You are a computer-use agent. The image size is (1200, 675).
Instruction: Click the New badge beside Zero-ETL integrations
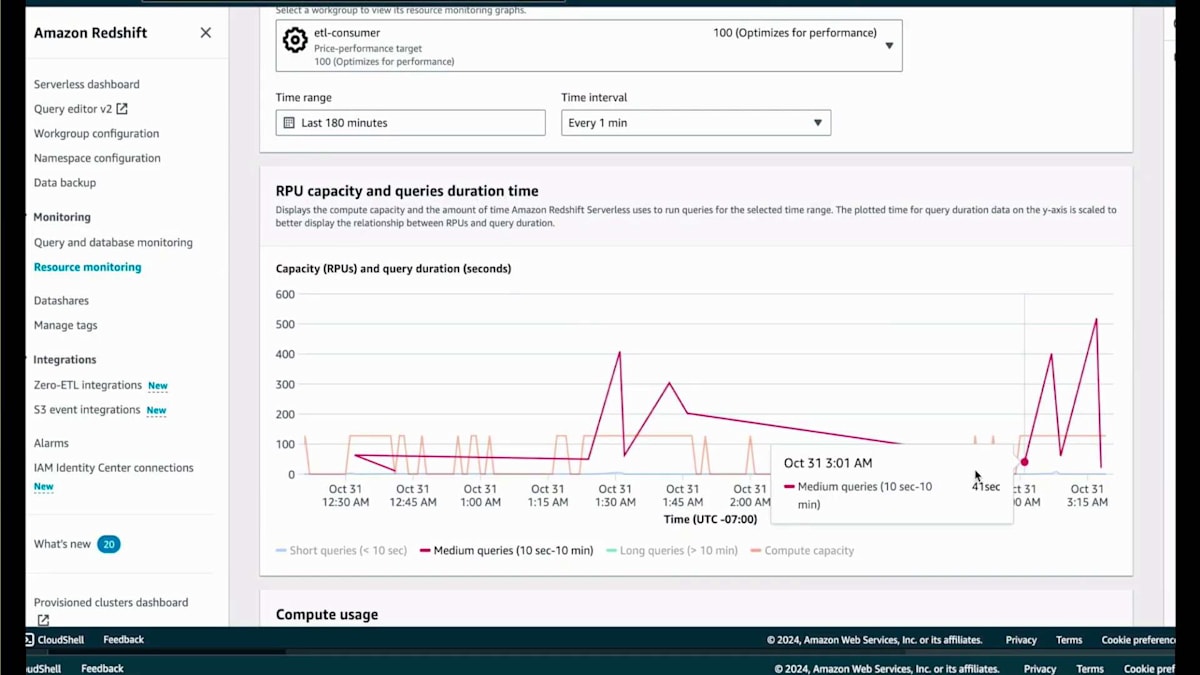[x=158, y=386]
